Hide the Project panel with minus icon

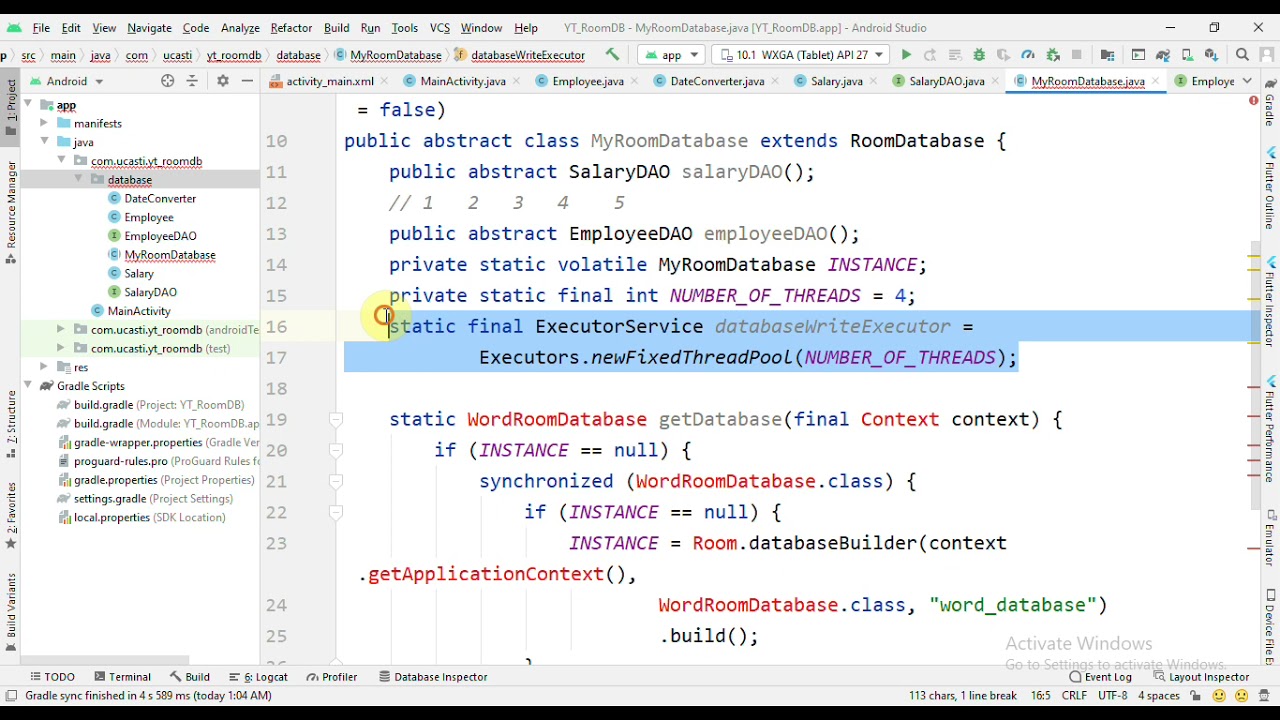click(x=247, y=81)
